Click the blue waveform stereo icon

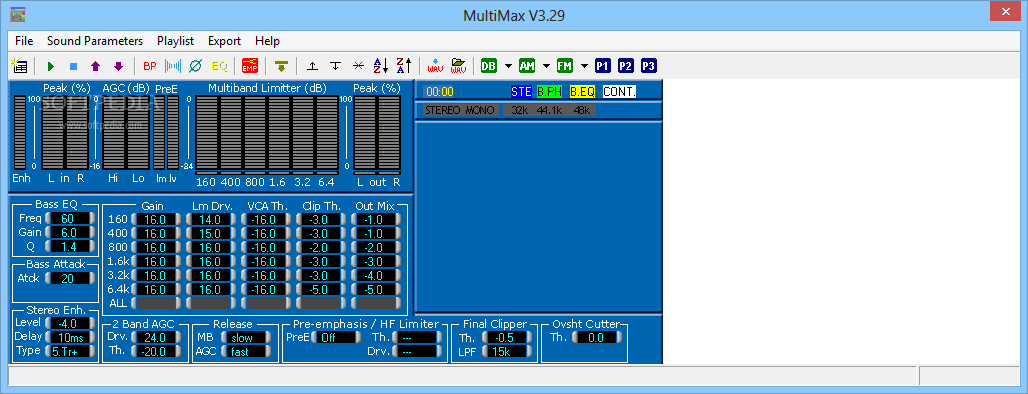pyautogui.click(x=172, y=66)
